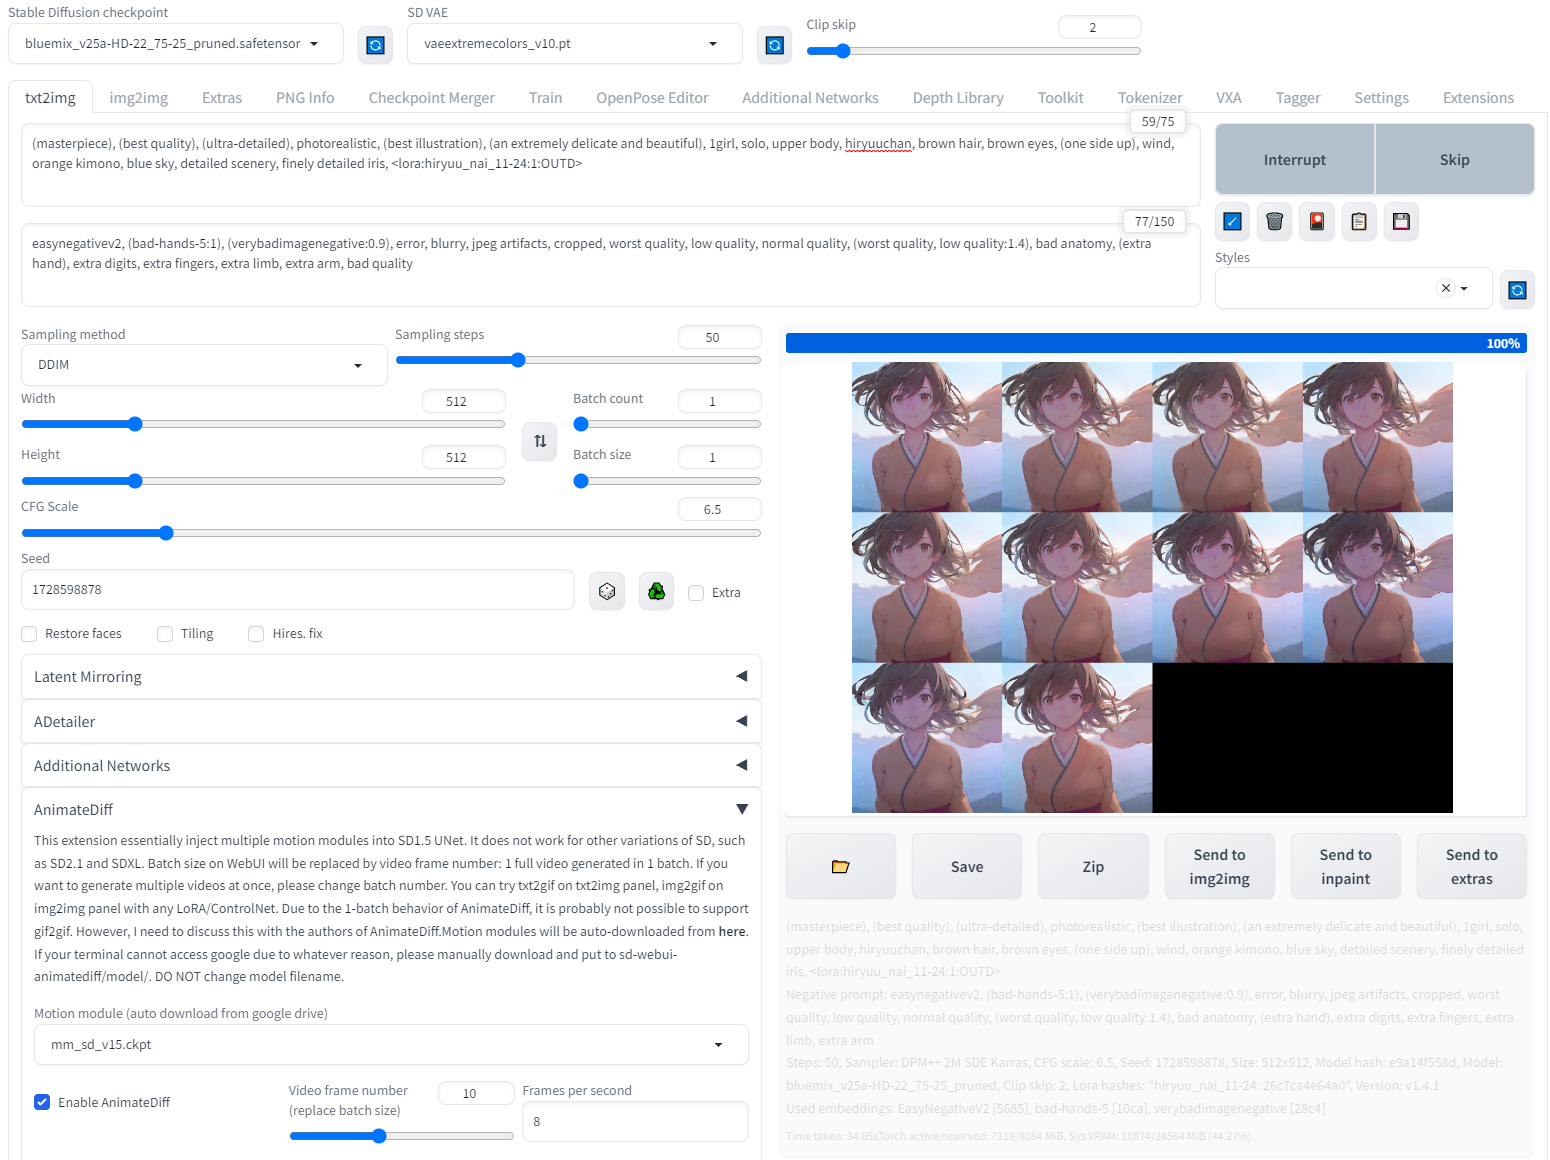The height and width of the screenshot is (1160, 1550).
Task: Click the generated image grid preview
Action: (x=1152, y=585)
